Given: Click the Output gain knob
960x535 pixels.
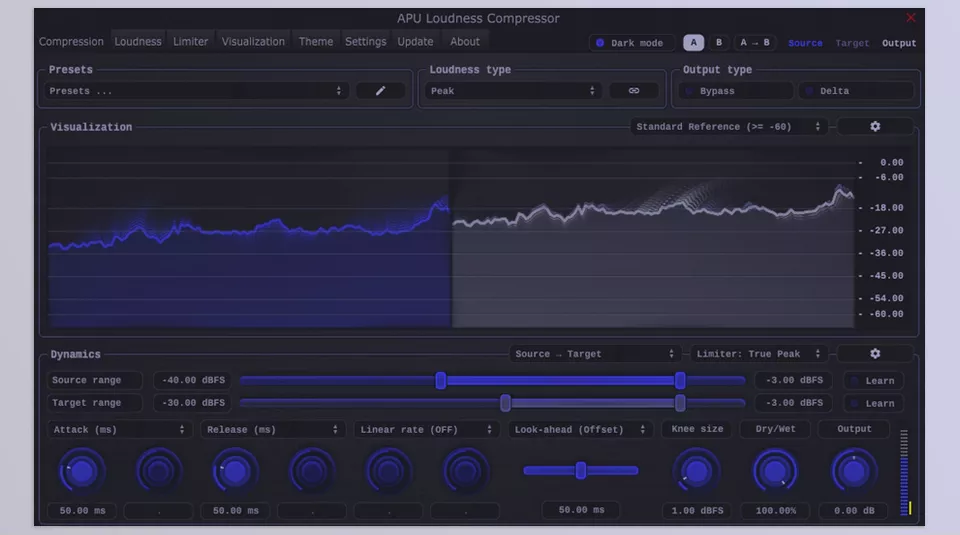Looking at the screenshot, I should click(854, 471).
